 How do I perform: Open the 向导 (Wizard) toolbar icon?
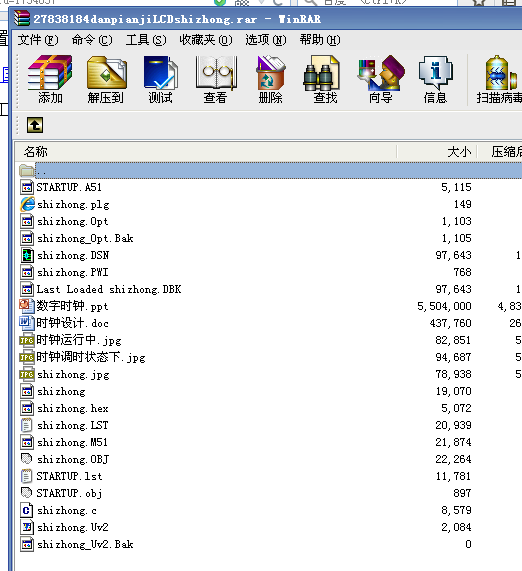381,73
